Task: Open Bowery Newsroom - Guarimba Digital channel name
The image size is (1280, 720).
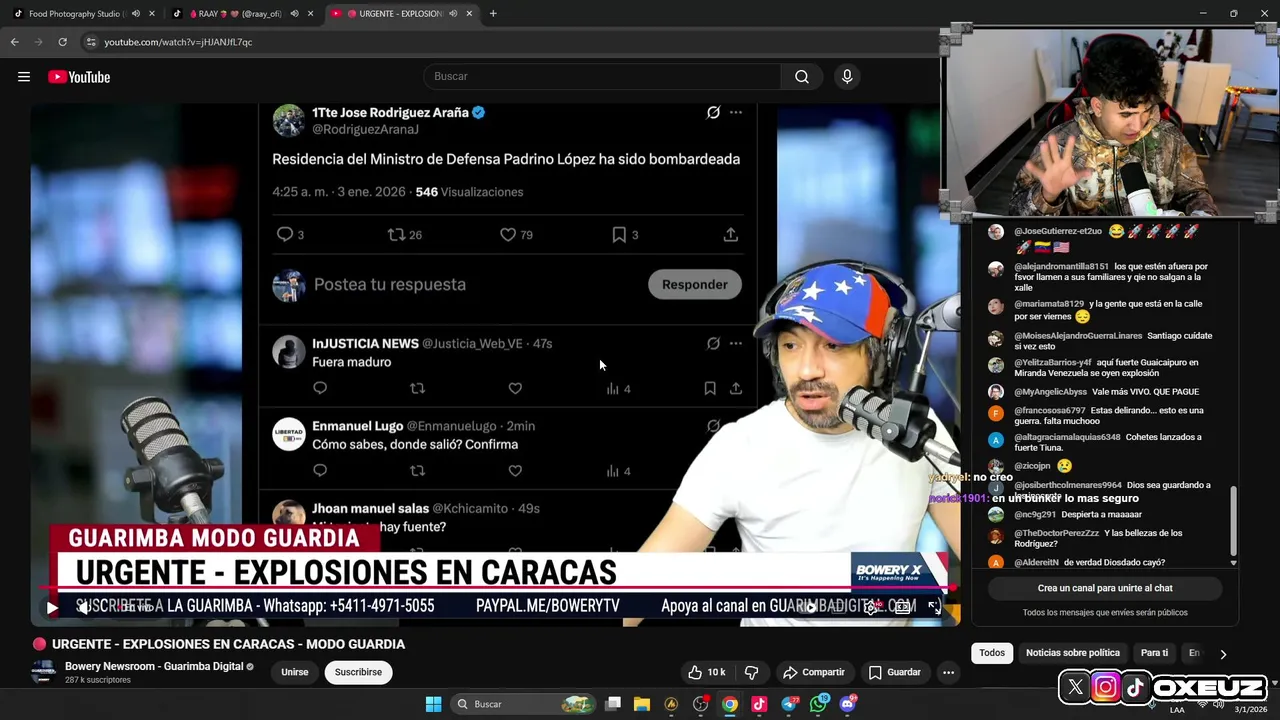Action: [154, 666]
